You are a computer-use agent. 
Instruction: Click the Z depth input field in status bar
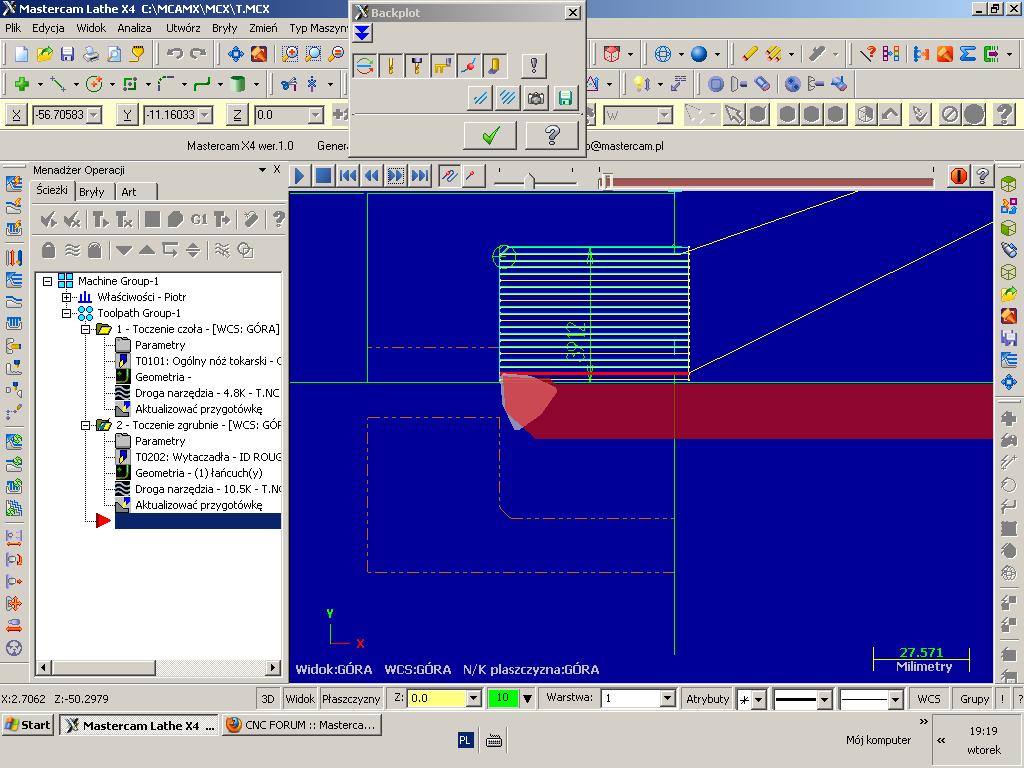(438, 698)
